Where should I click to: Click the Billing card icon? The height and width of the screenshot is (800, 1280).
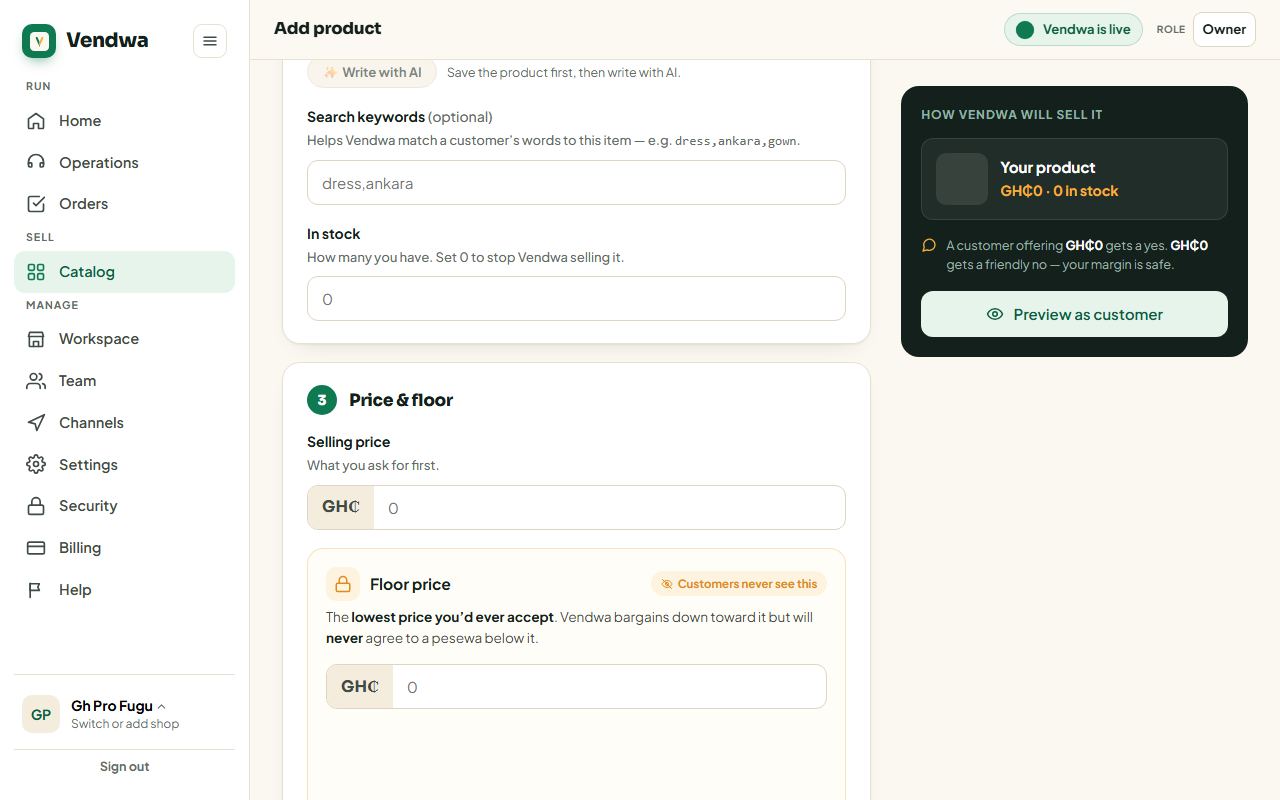click(x=36, y=548)
